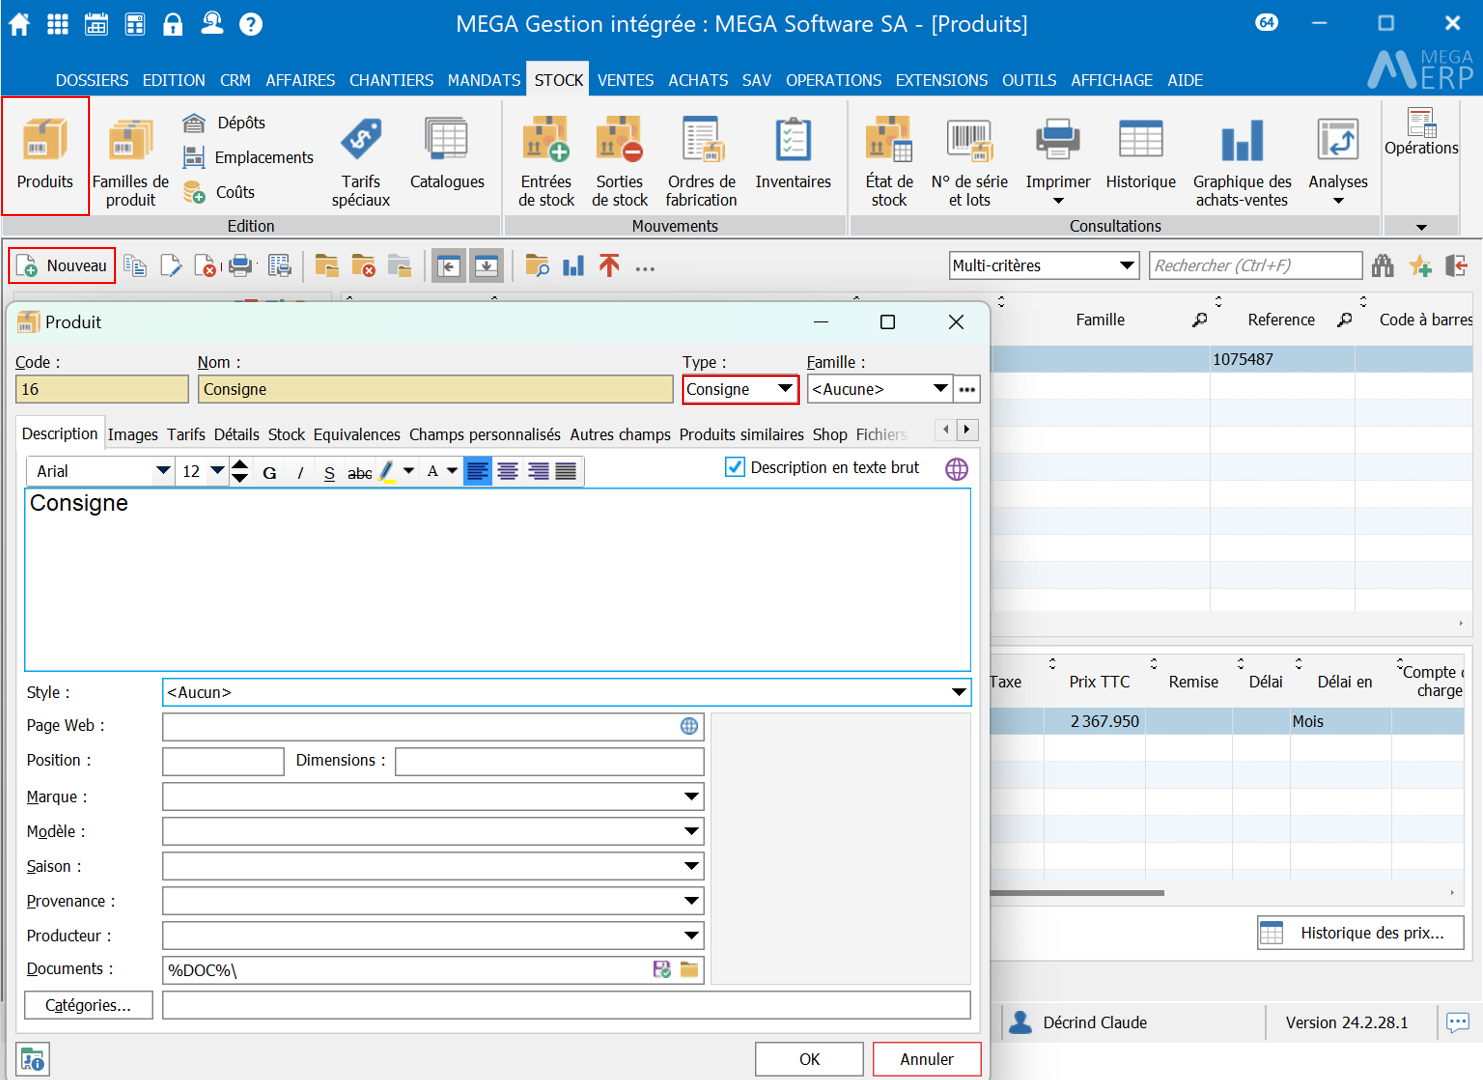1483x1080 pixels.
Task: Open the ACHATS menu
Action: tap(698, 80)
